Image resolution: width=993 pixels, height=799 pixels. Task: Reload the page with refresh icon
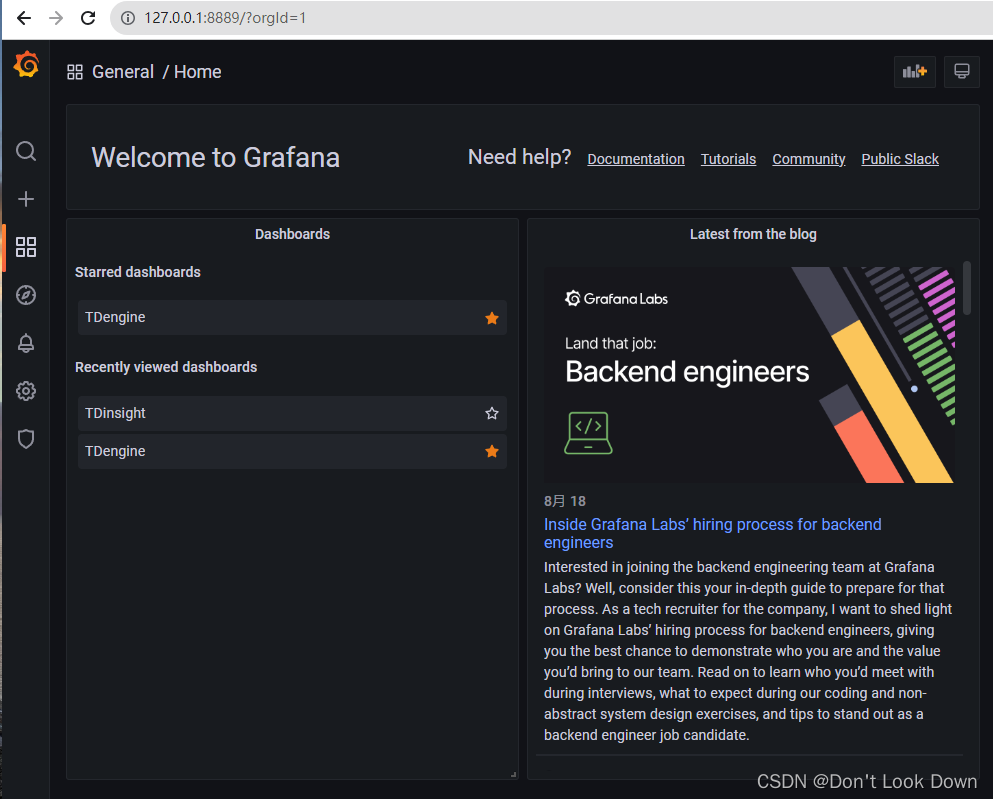click(88, 18)
